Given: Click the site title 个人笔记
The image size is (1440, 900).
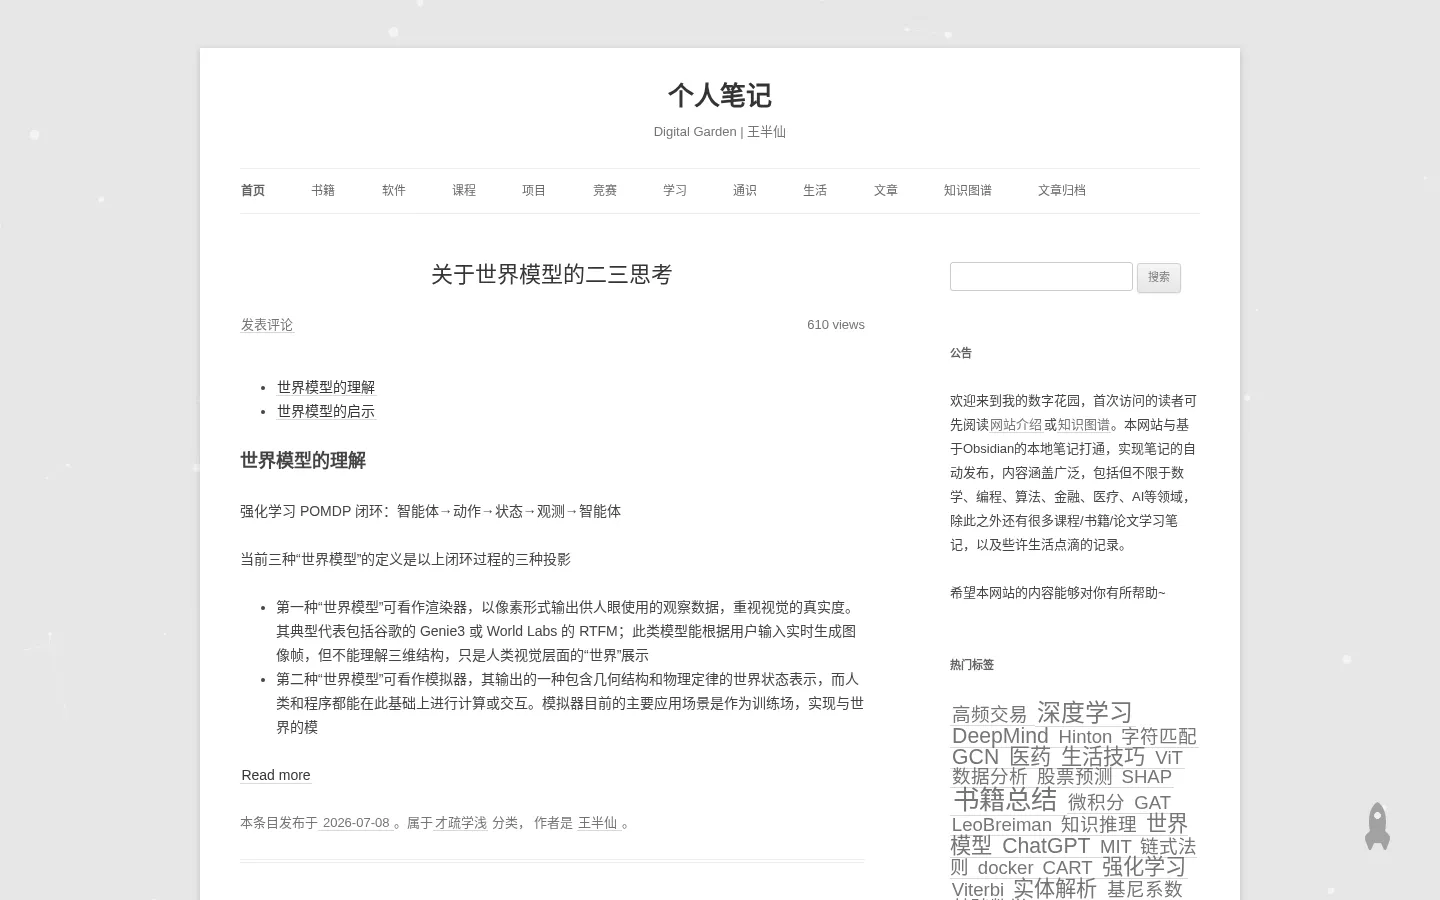Looking at the screenshot, I should (x=720, y=96).
